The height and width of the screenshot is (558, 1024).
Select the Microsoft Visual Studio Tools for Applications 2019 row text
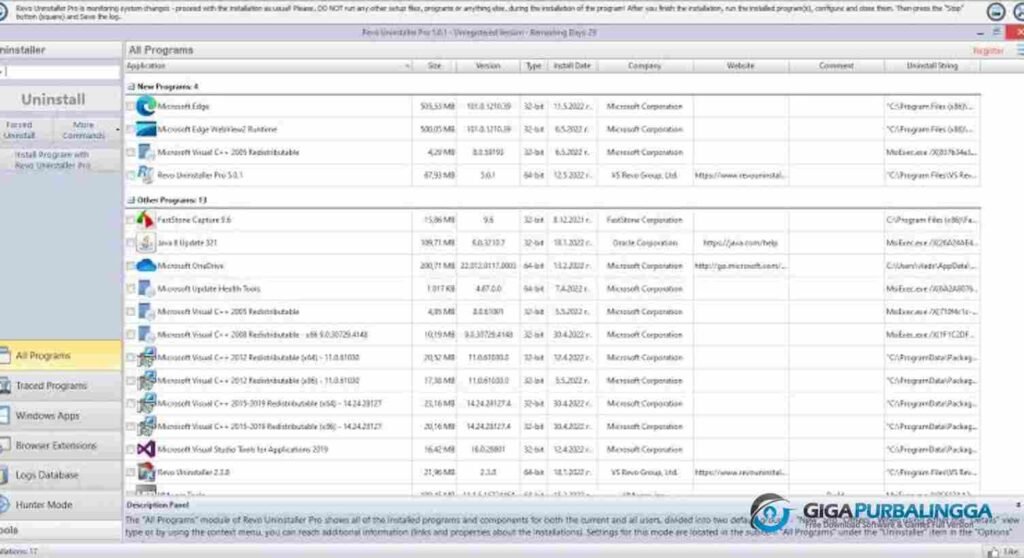pyautogui.click(x=242, y=450)
